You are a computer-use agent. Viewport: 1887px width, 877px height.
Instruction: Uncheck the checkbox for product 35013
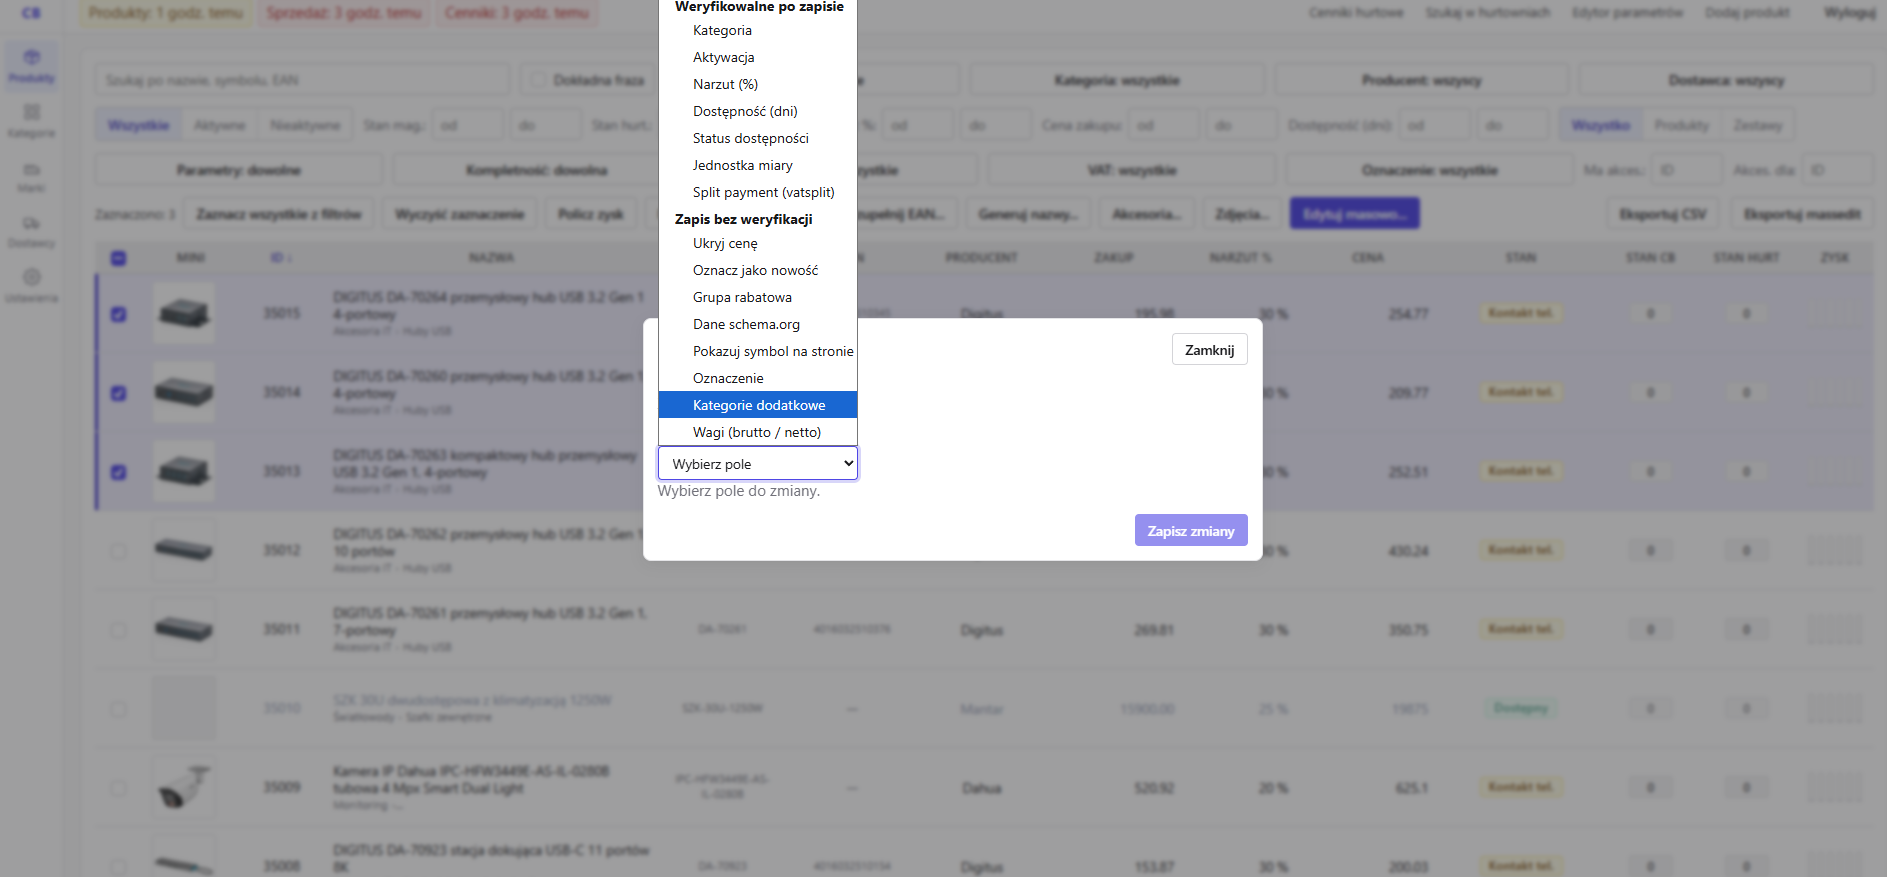118,472
